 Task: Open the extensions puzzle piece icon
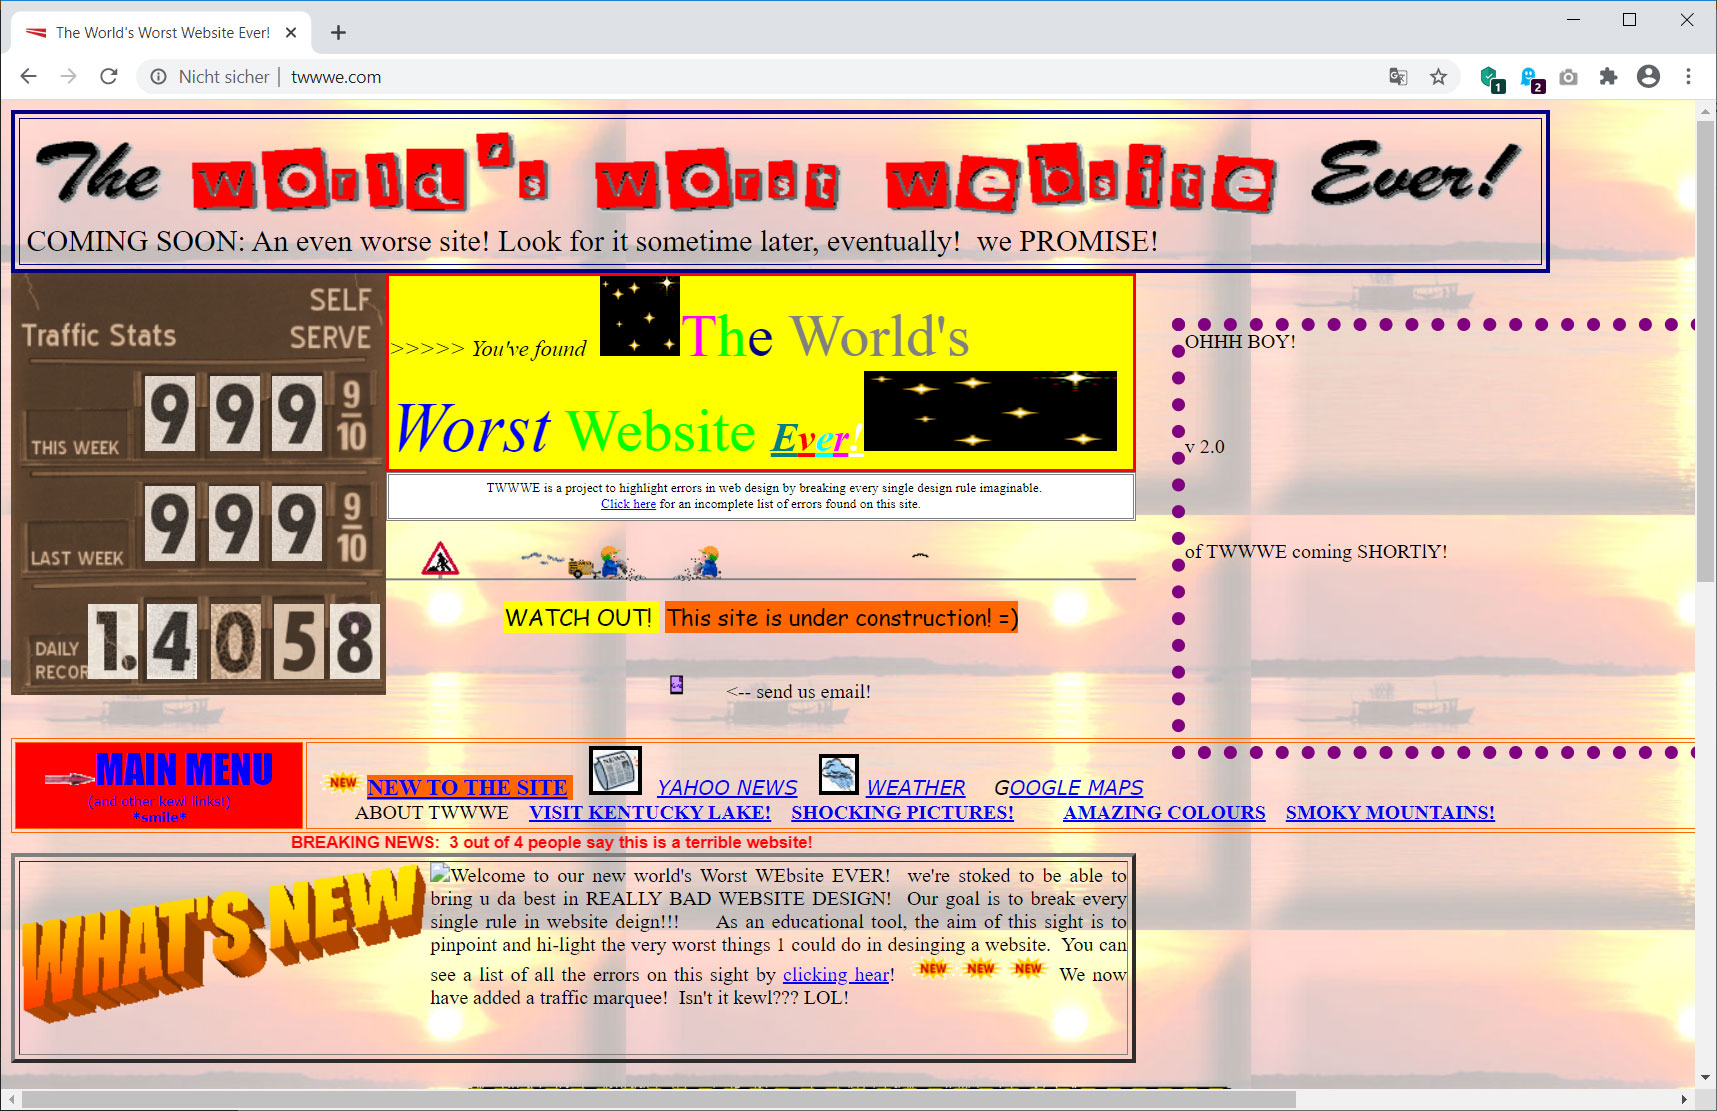(1608, 76)
